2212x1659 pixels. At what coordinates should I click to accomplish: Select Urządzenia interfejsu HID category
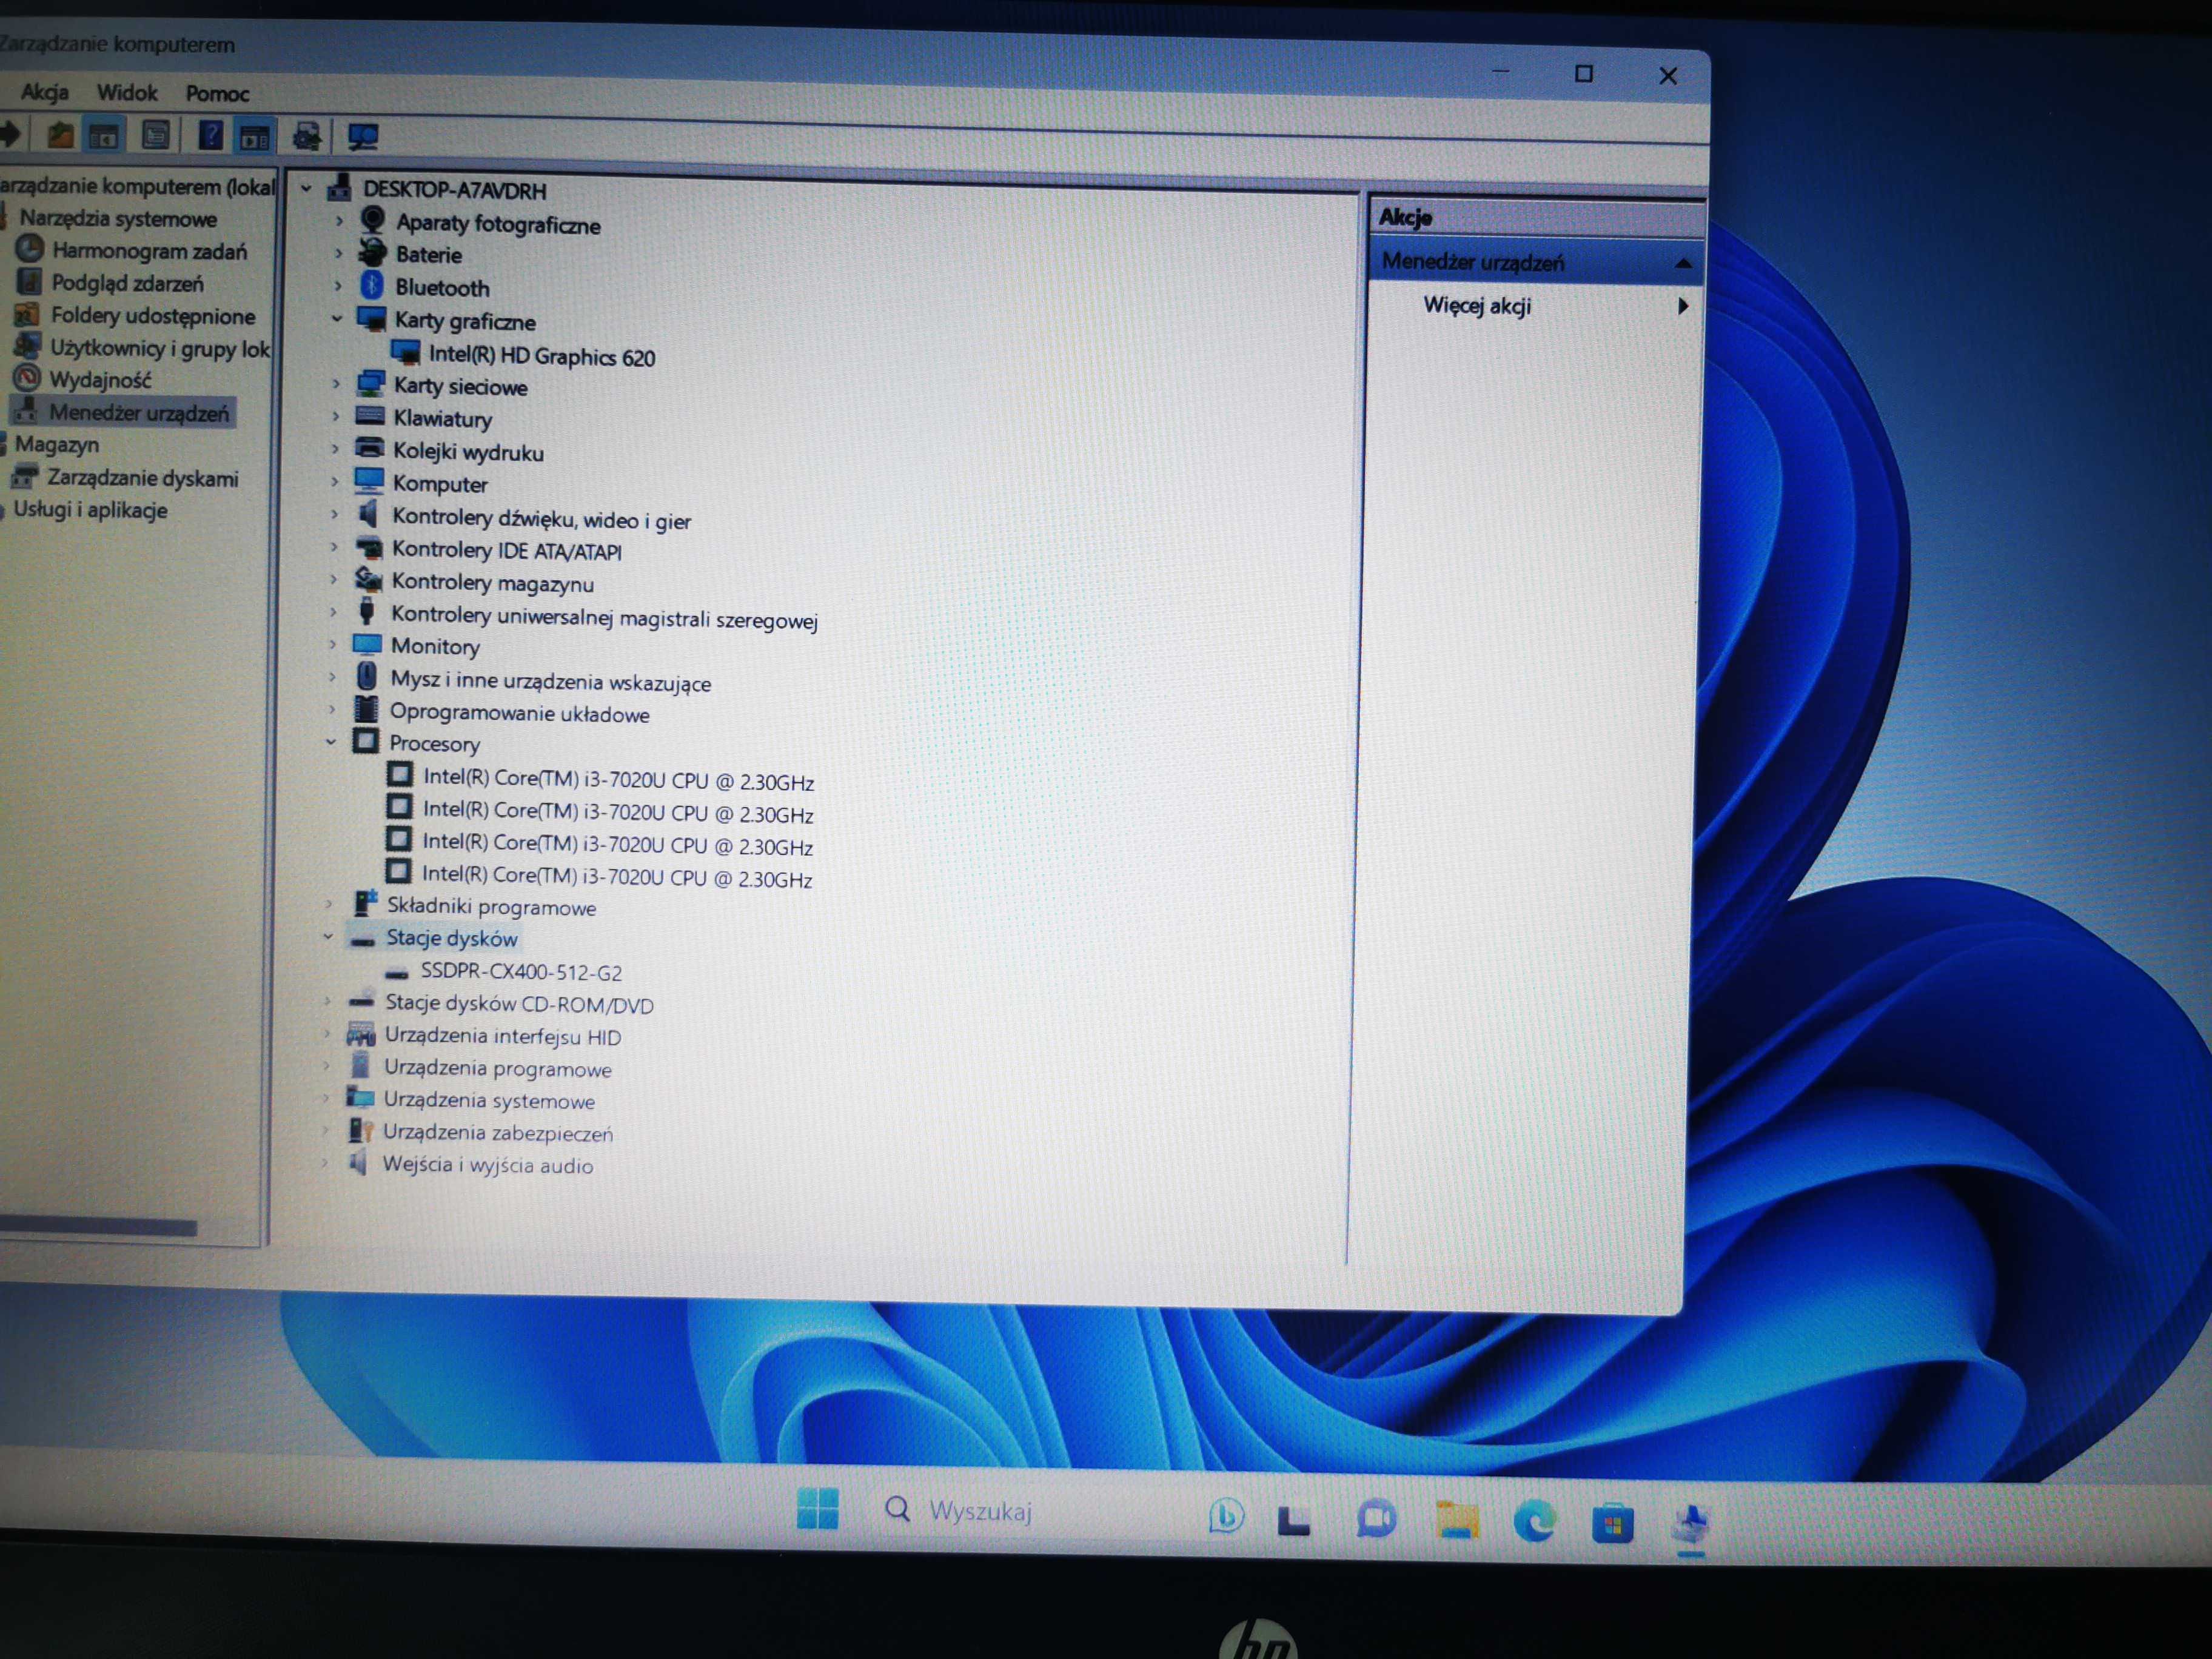point(502,1036)
